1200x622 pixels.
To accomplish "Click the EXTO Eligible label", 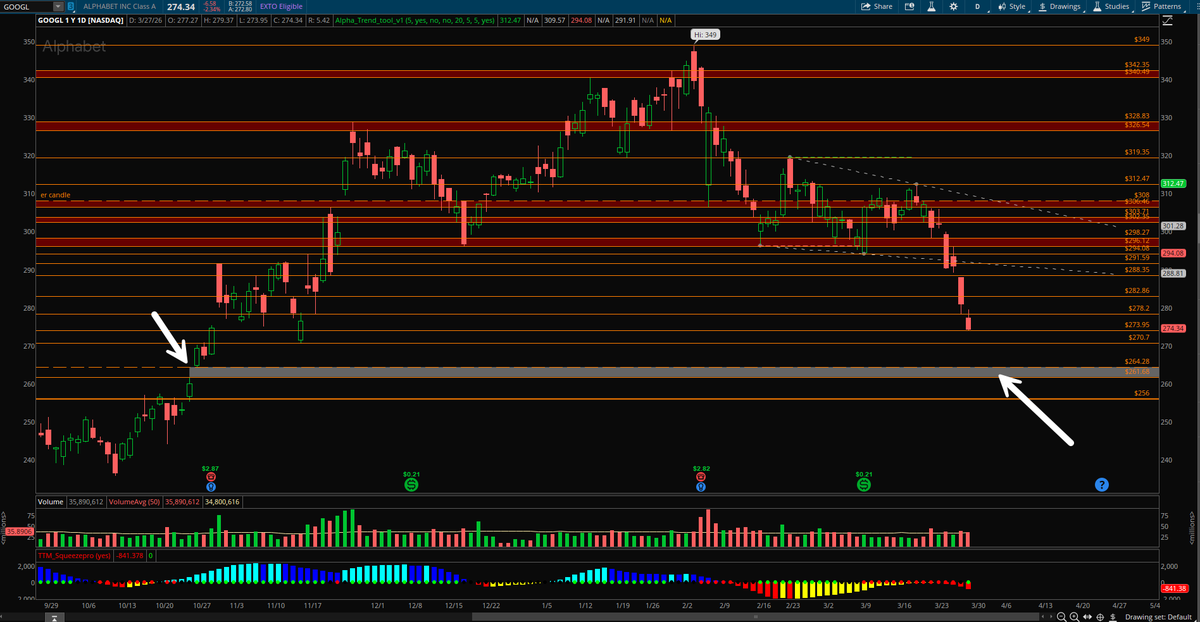I will 282,7.
